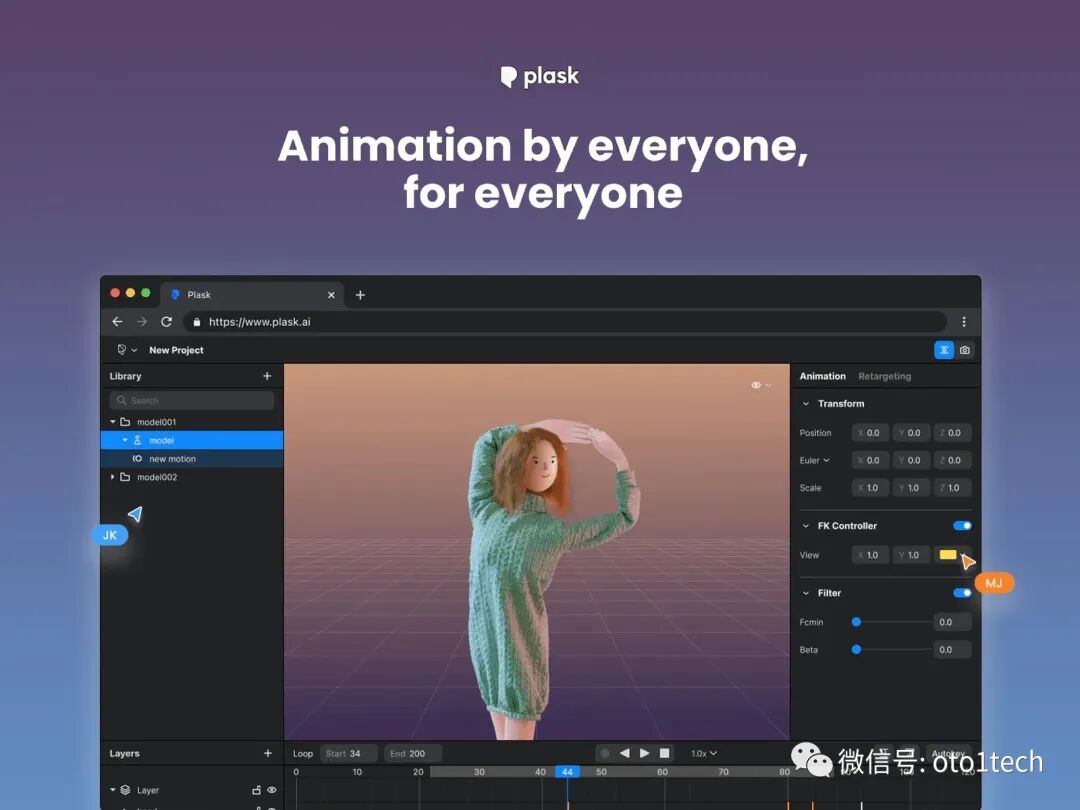
Task: Open the Euler rotation mode dropdown
Action: coord(815,460)
